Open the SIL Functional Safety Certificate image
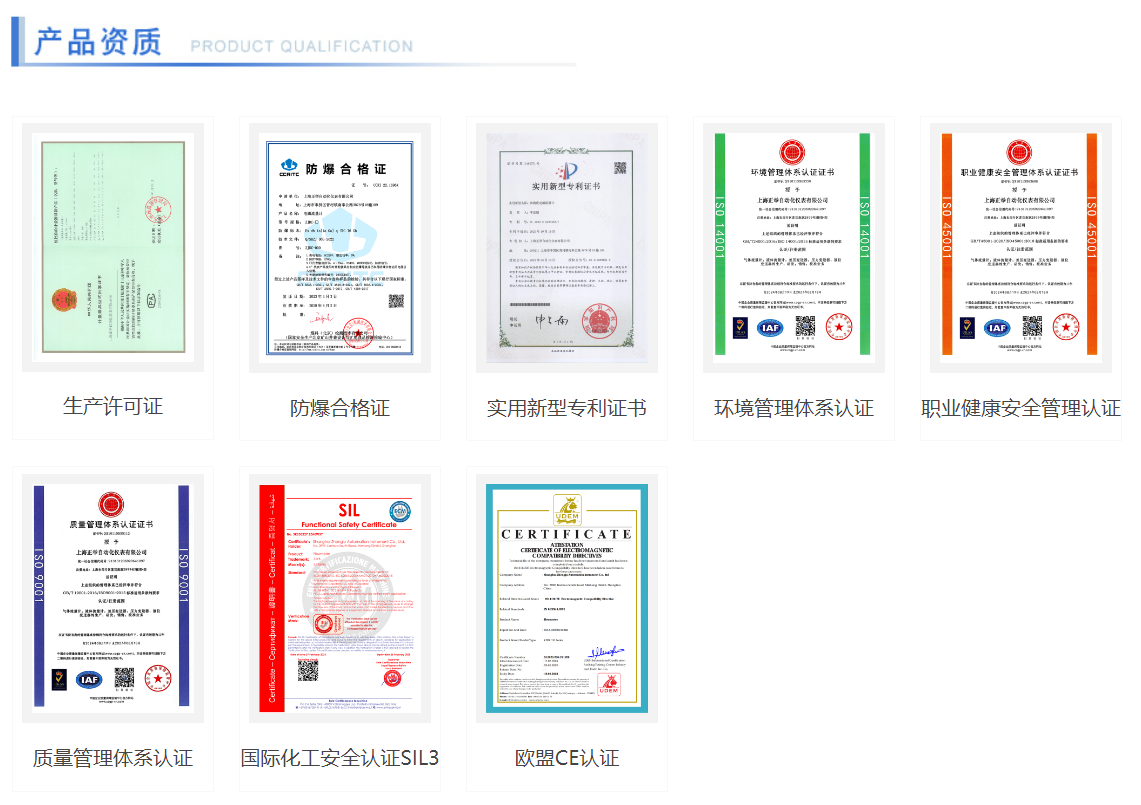Viewport: 1141px width, 805px height. [x=340, y=598]
